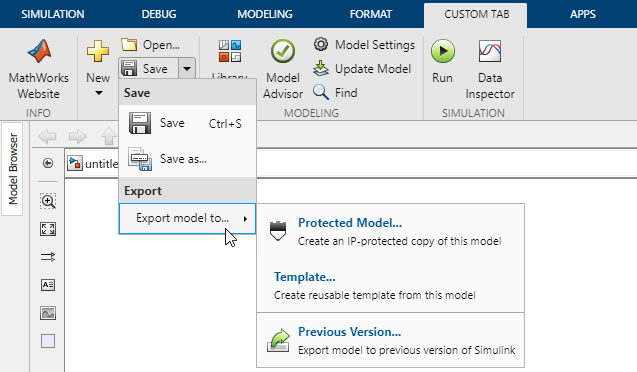Image resolution: width=637 pixels, height=372 pixels.
Task: Click the New model plus icon
Action: (98, 51)
